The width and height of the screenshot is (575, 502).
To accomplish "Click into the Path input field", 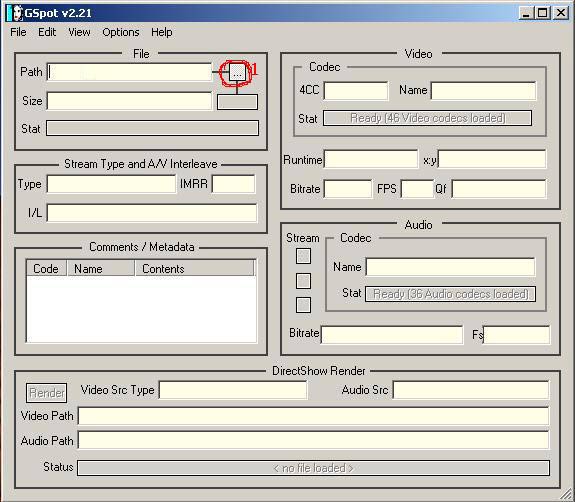I will click(129, 72).
